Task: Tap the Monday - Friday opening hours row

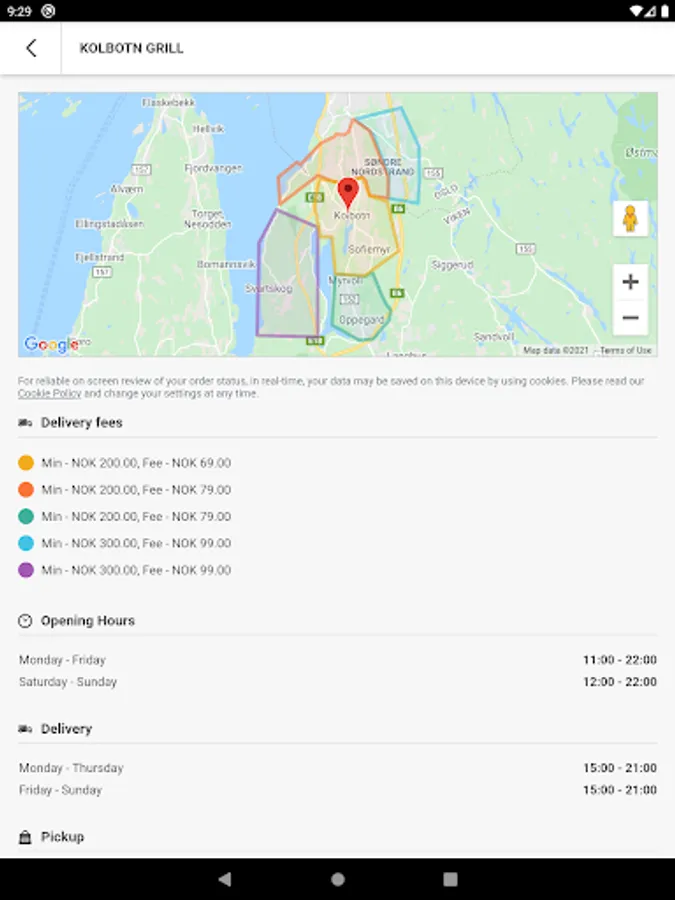Action: pos(338,660)
